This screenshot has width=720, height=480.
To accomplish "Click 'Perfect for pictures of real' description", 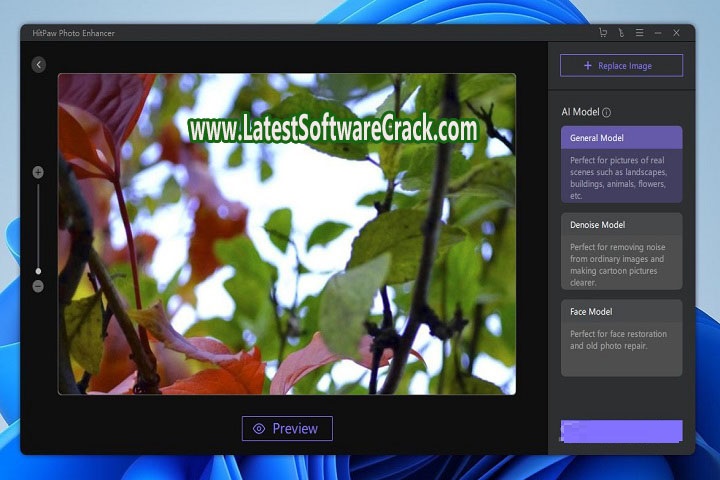I will pyautogui.click(x=619, y=178).
